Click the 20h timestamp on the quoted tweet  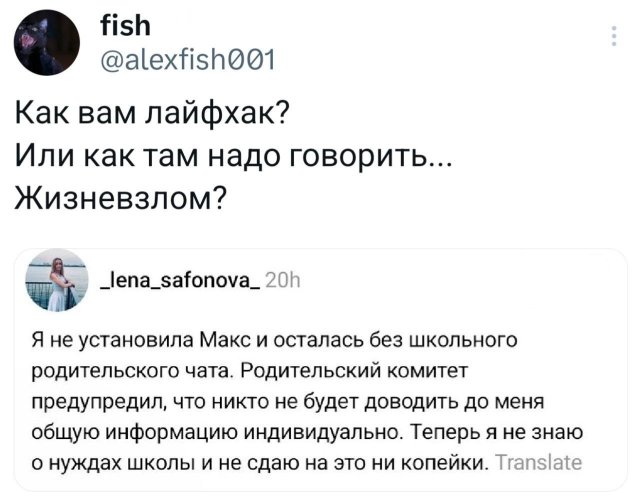coord(283,282)
